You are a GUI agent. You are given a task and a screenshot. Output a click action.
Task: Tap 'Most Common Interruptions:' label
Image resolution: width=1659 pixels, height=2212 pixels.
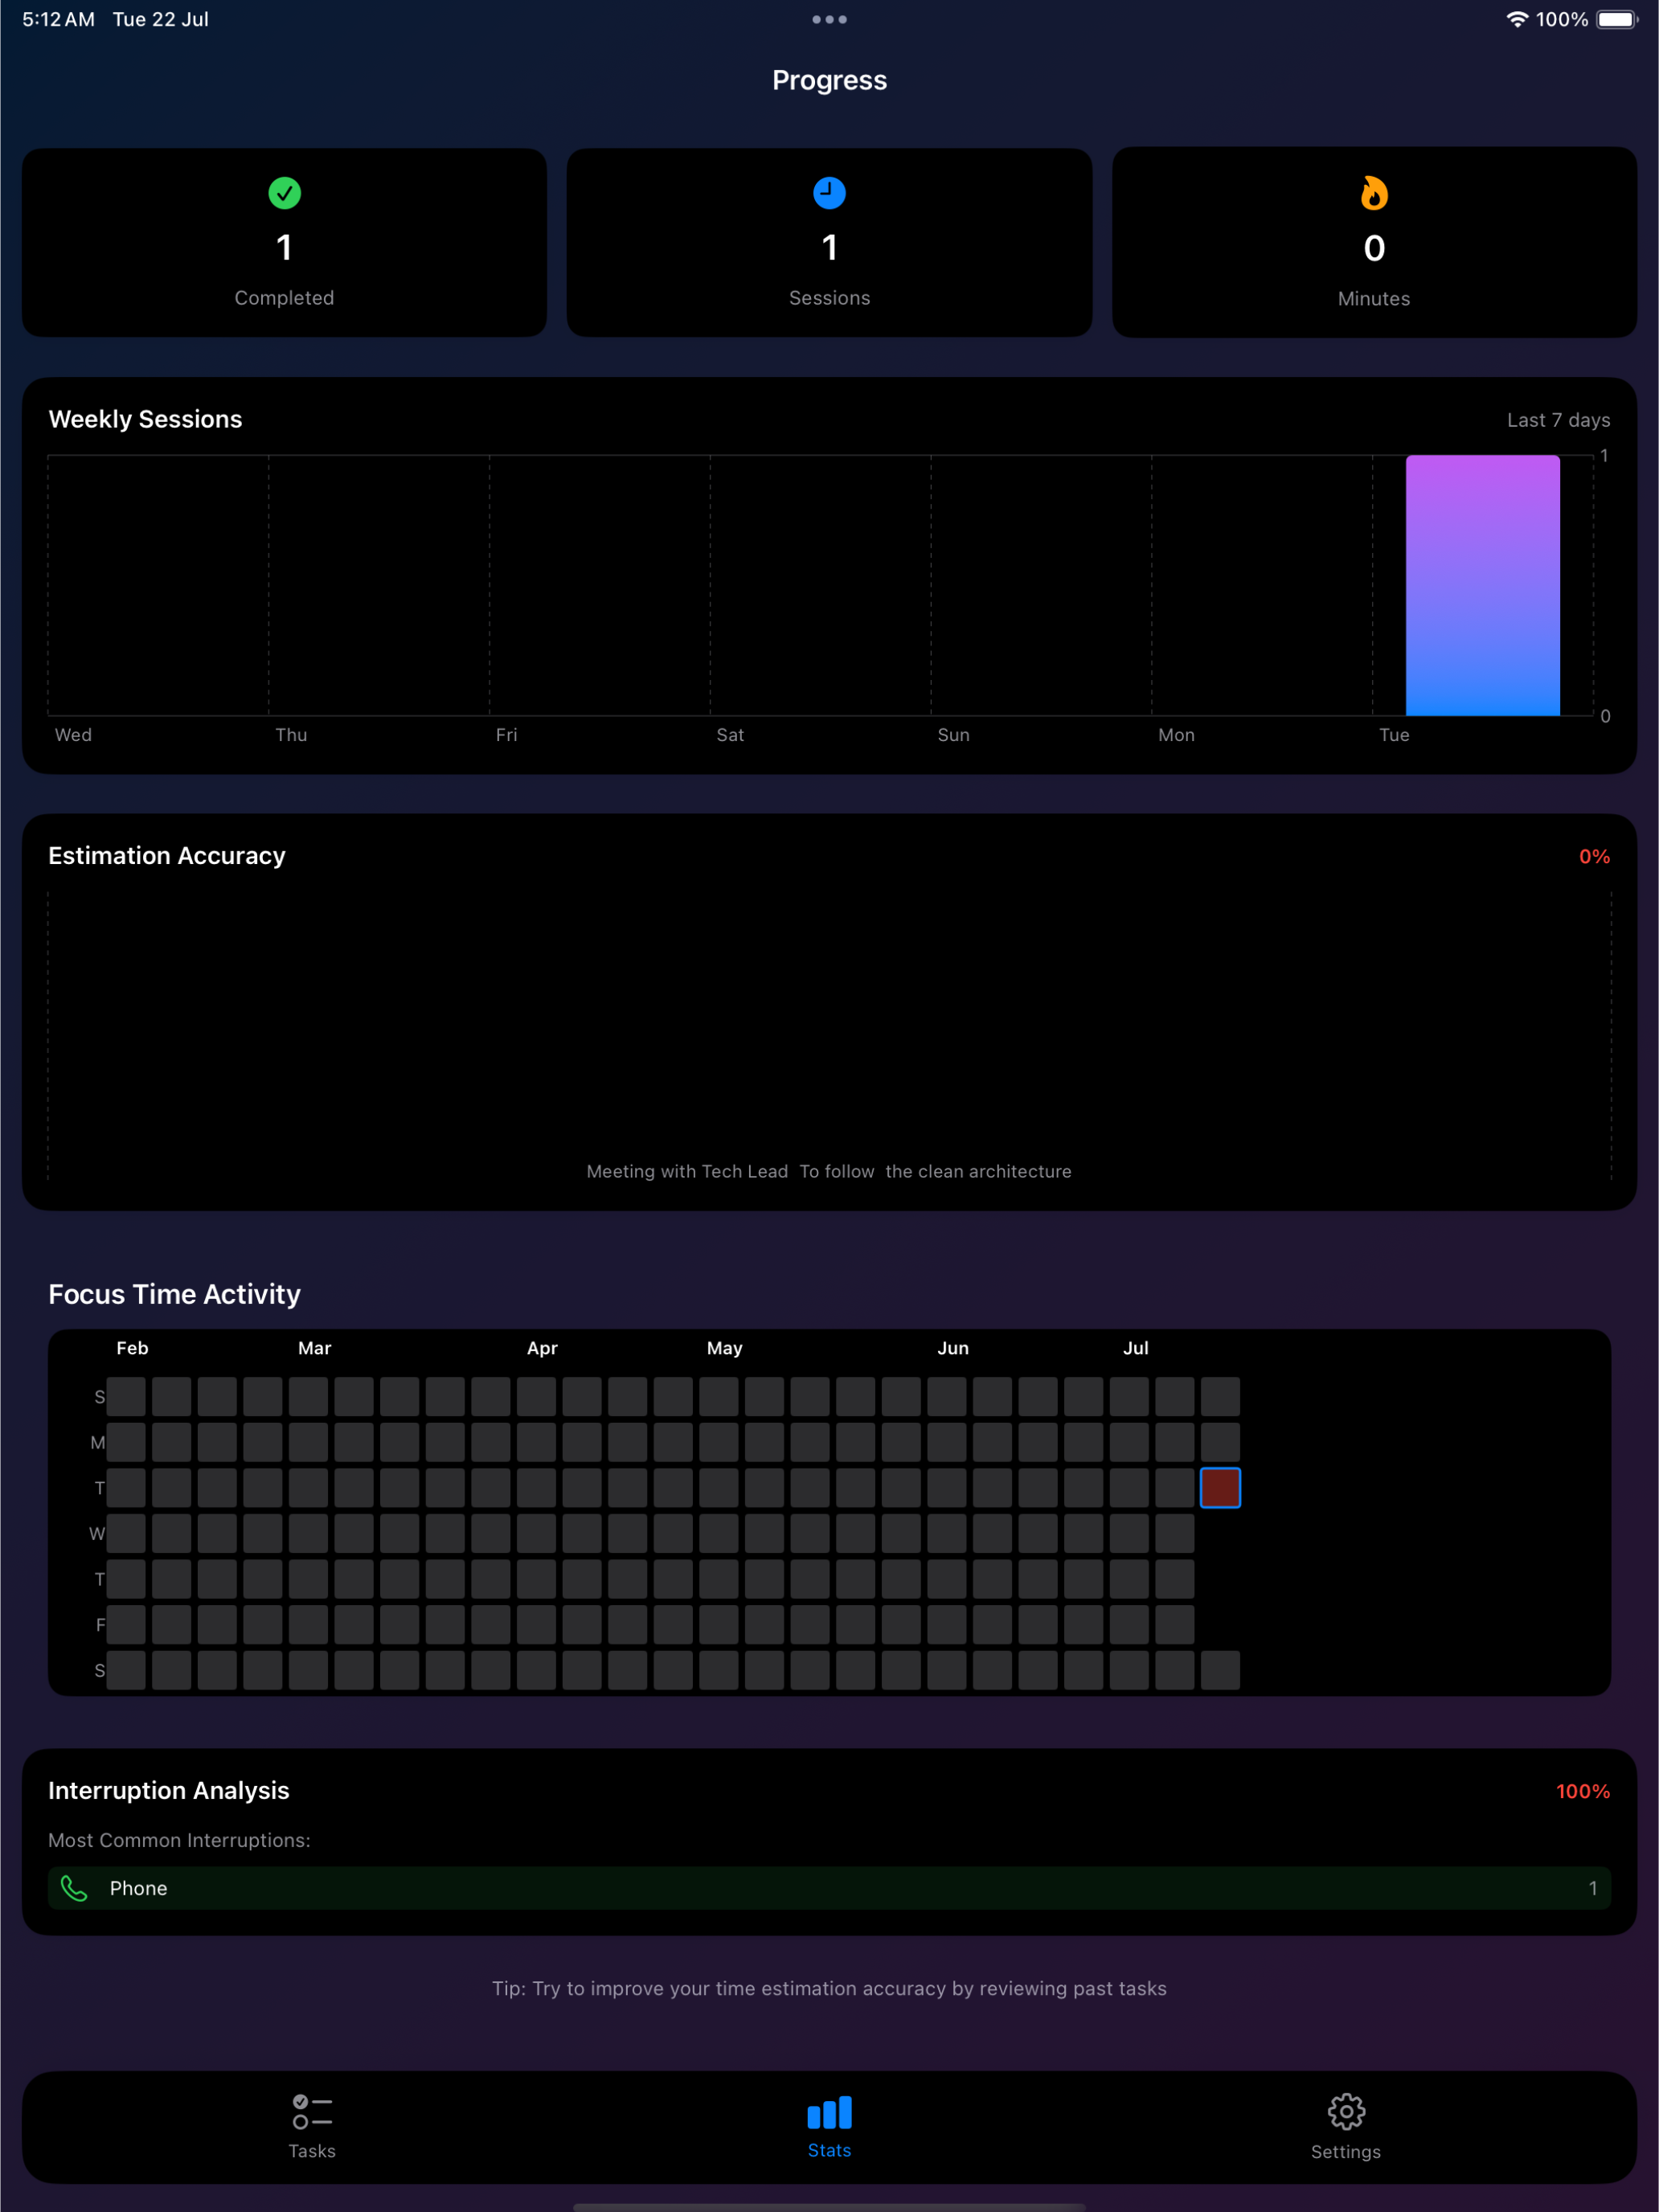click(x=179, y=1840)
